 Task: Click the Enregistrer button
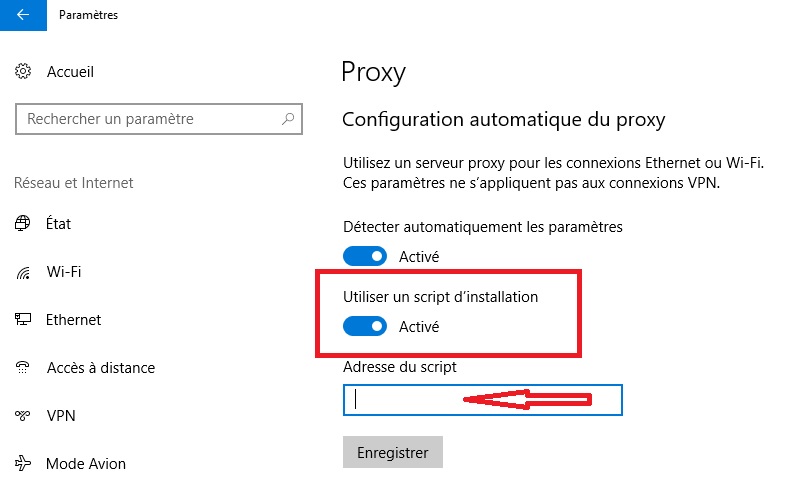pos(393,452)
